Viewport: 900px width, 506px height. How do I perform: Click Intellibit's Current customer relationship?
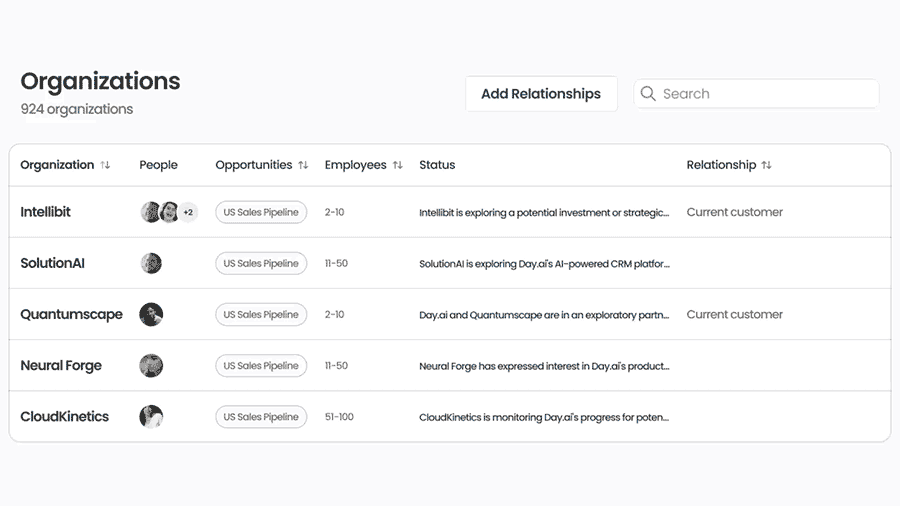click(x=735, y=212)
